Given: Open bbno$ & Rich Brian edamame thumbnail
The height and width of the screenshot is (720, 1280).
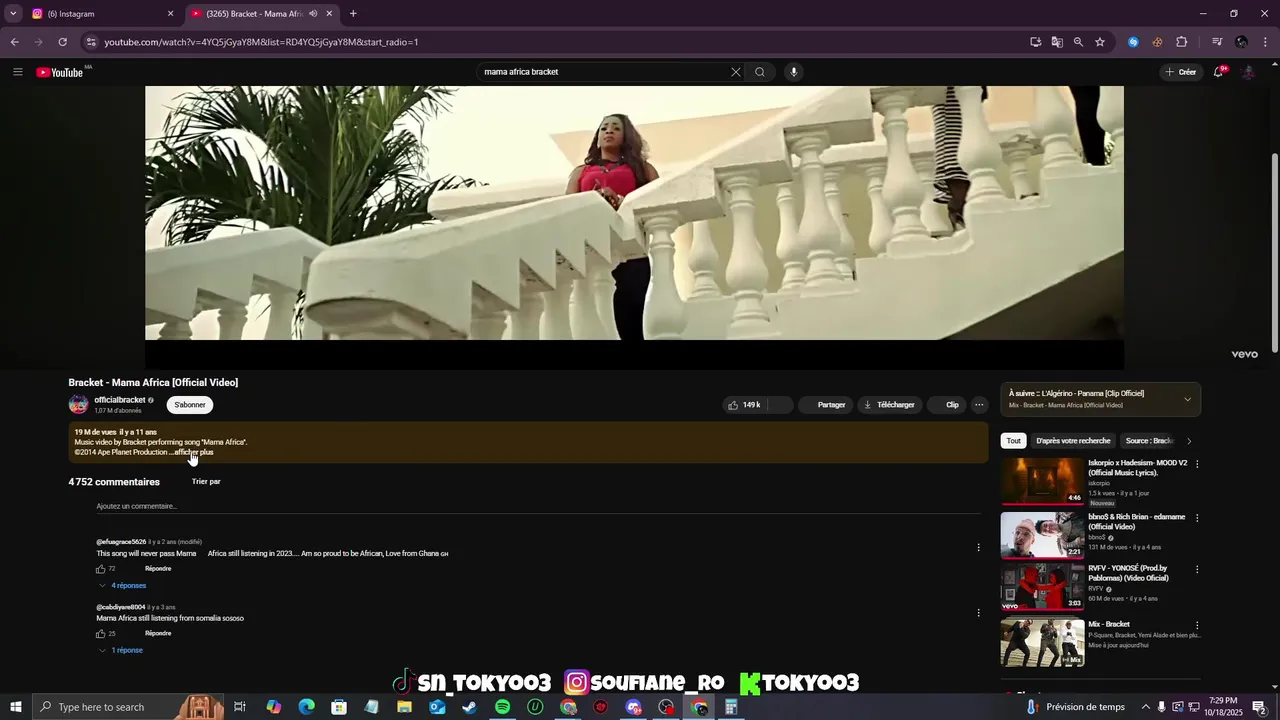Looking at the screenshot, I should (x=1042, y=535).
